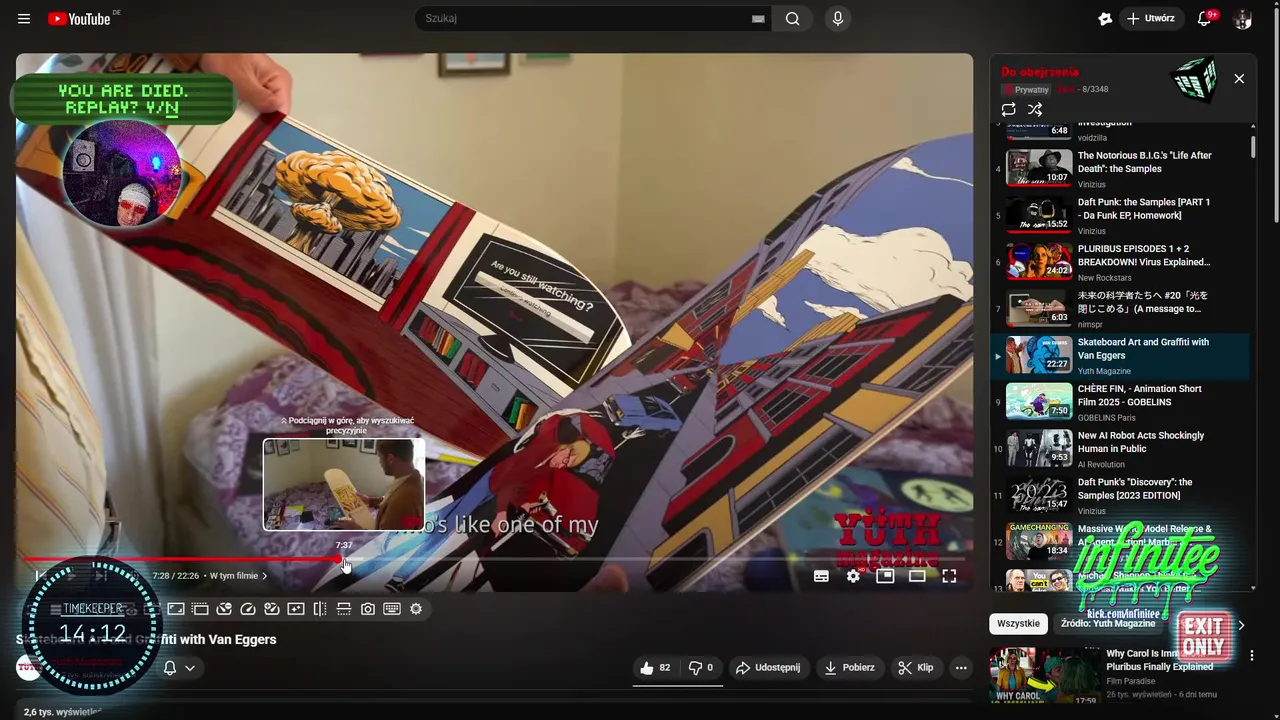The width and height of the screenshot is (1280, 720).
Task: Open the icon left of Utwórz
Action: pyautogui.click(x=1105, y=19)
